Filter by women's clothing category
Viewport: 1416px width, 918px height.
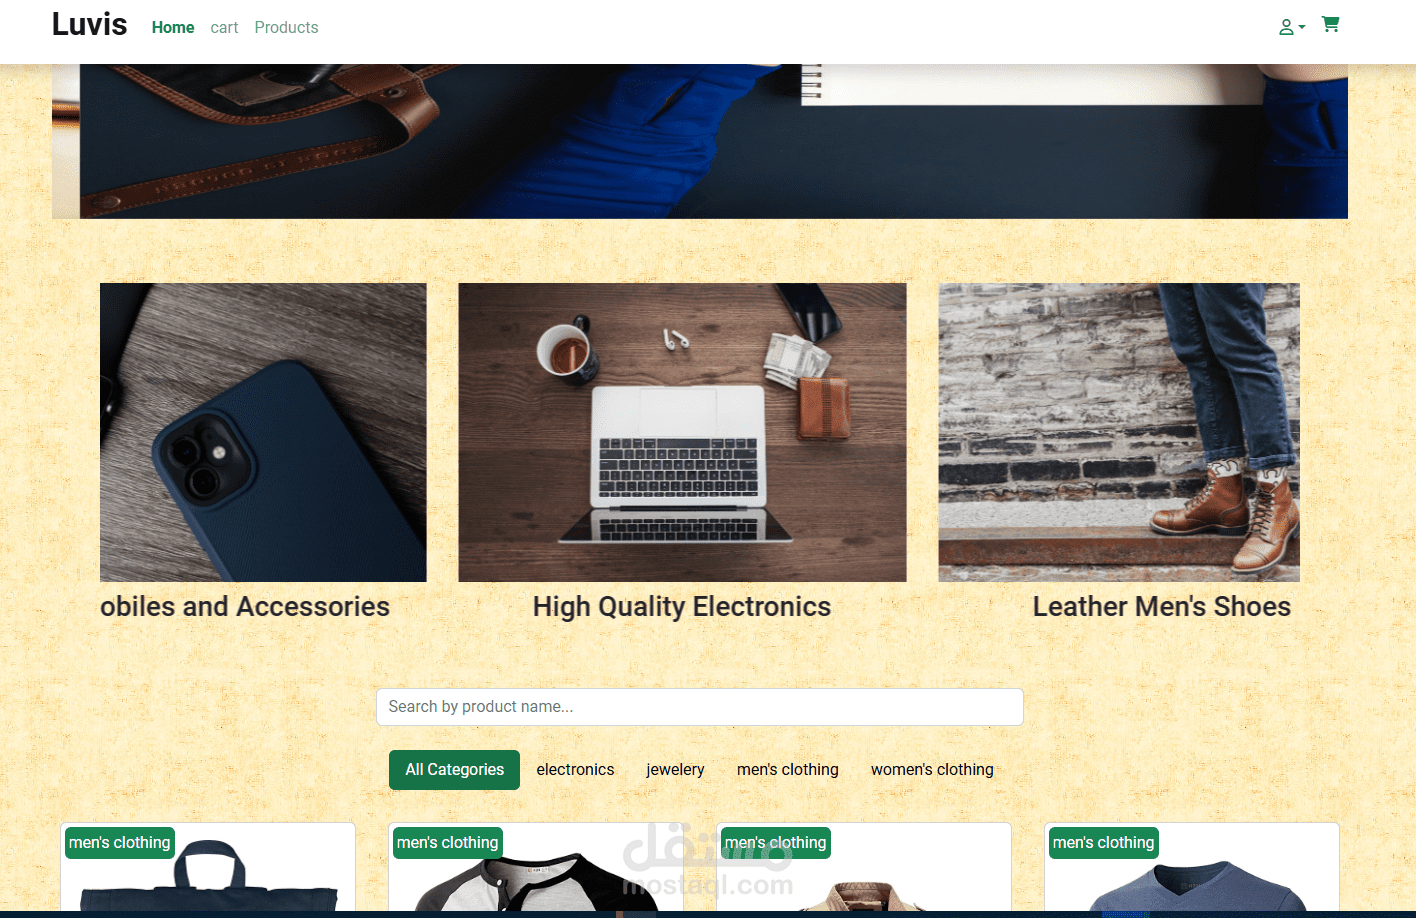click(932, 770)
